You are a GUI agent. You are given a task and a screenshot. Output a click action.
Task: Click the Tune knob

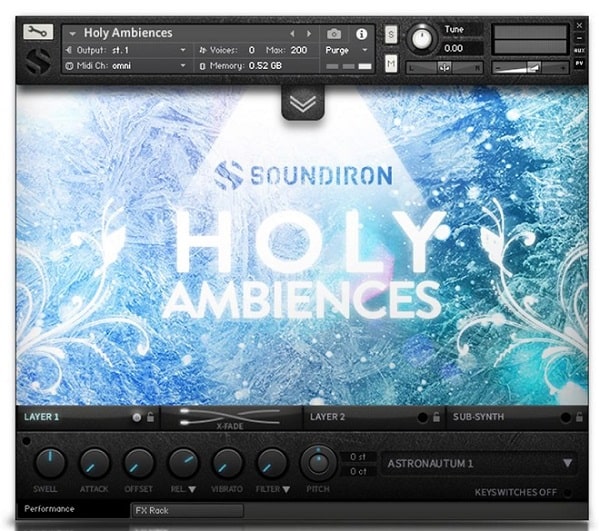point(421,38)
